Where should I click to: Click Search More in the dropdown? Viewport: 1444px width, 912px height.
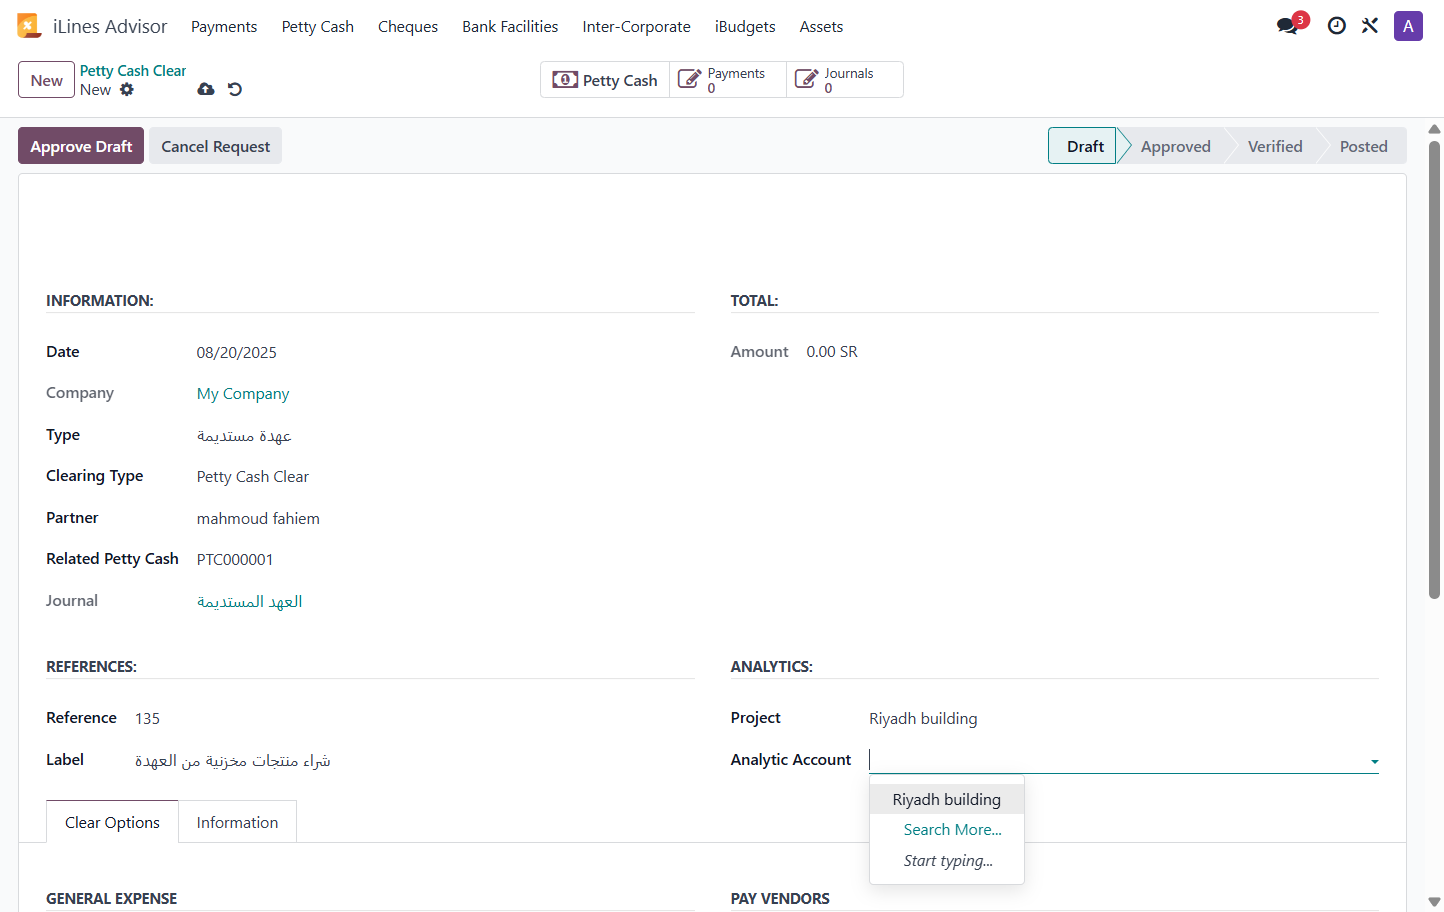coord(953,830)
